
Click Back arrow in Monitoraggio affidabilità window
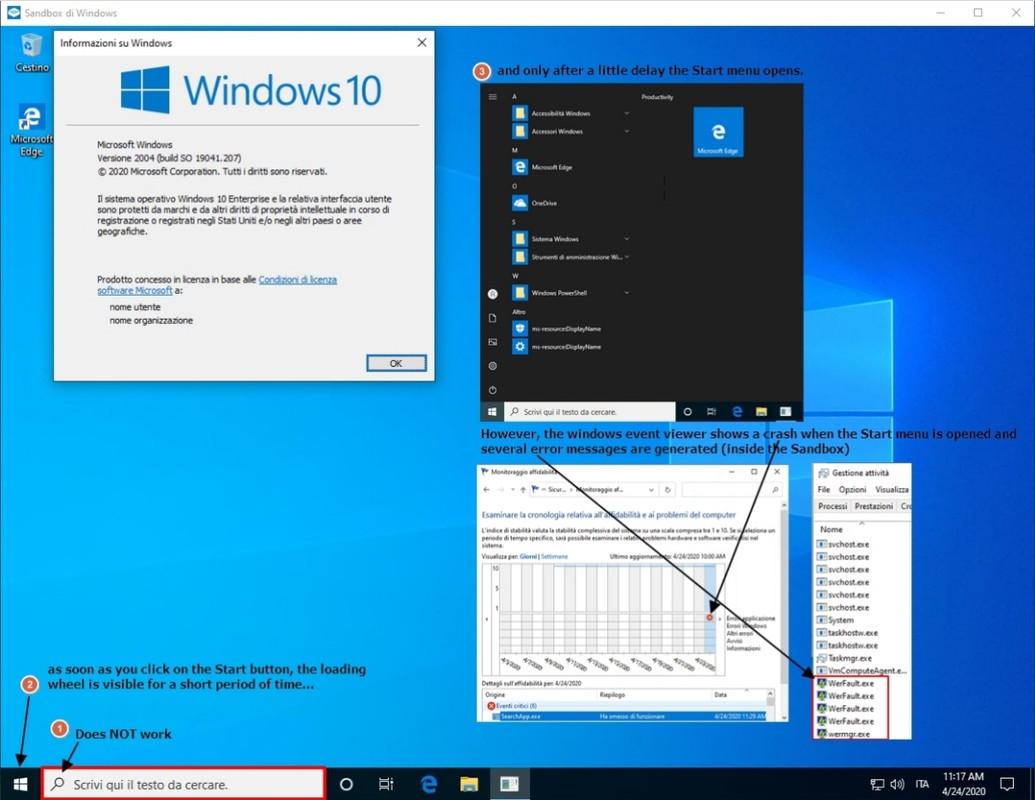pyautogui.click(x=486, y=490)
